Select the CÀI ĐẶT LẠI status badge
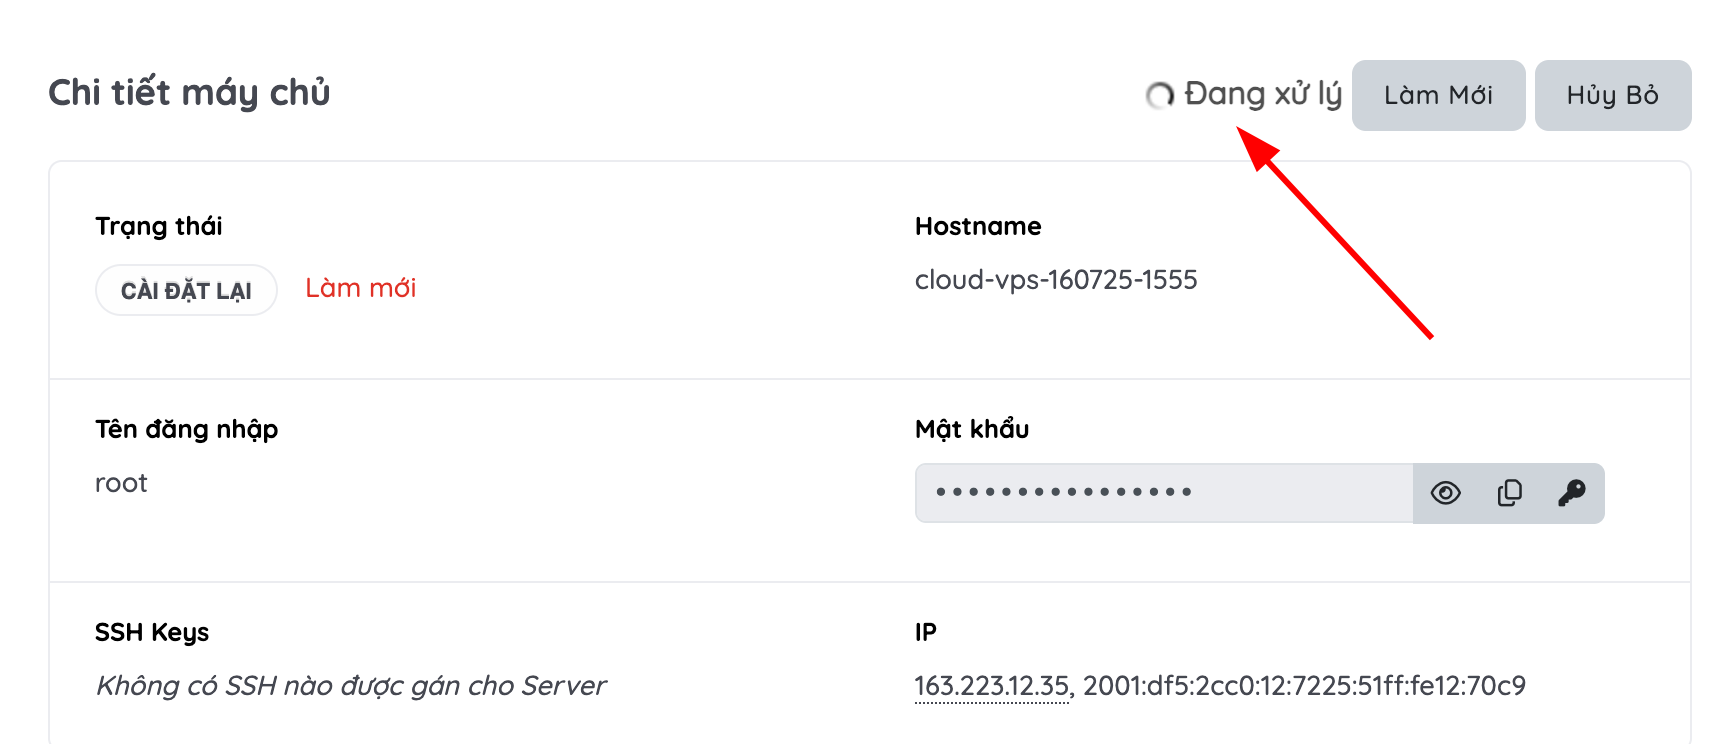Screen dimensions: 1712x744 [x=186, y=290]
